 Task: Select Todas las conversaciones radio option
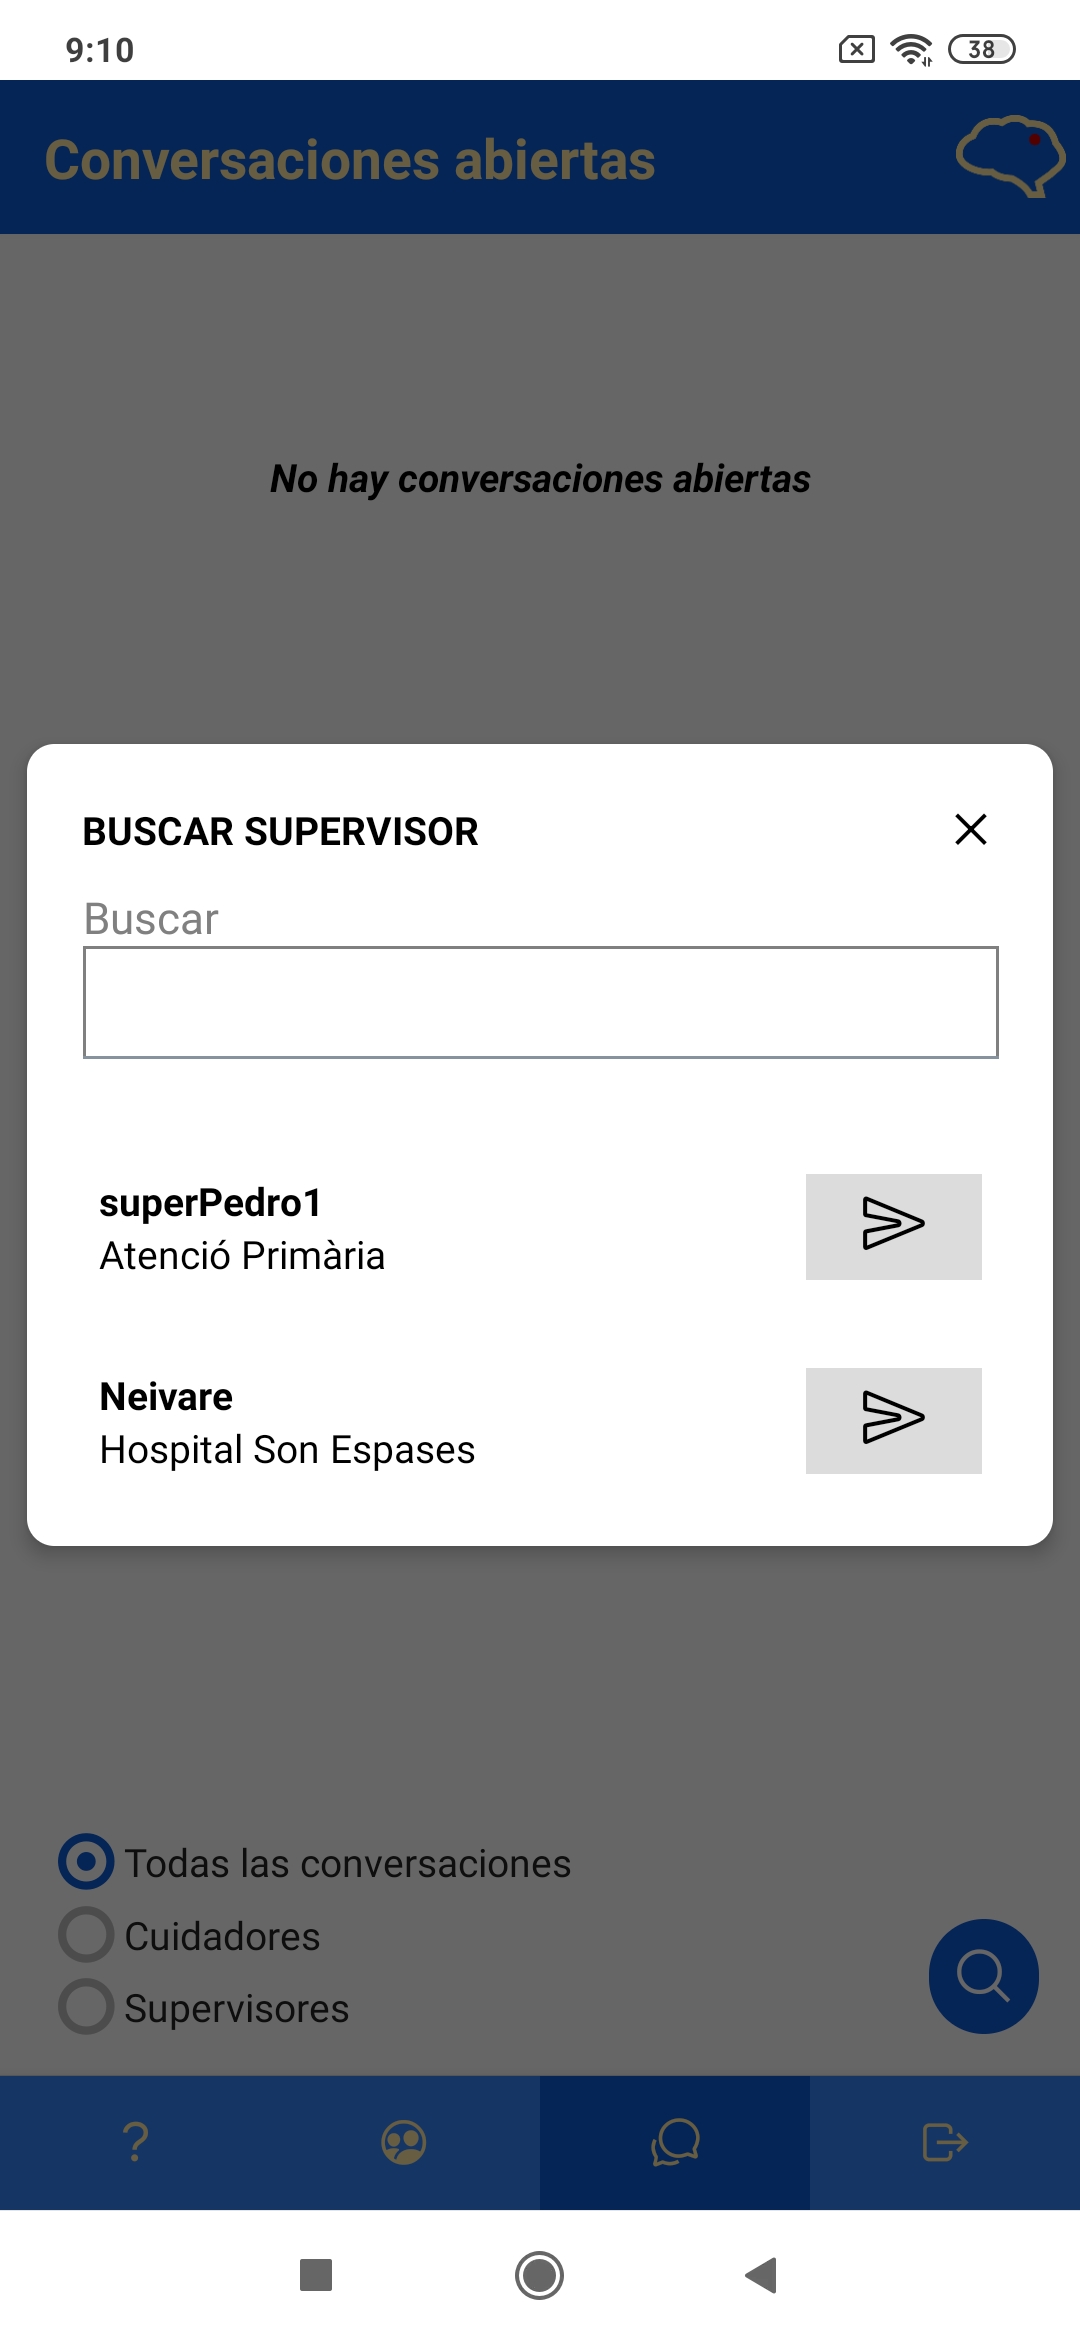tap(87, 1862)
